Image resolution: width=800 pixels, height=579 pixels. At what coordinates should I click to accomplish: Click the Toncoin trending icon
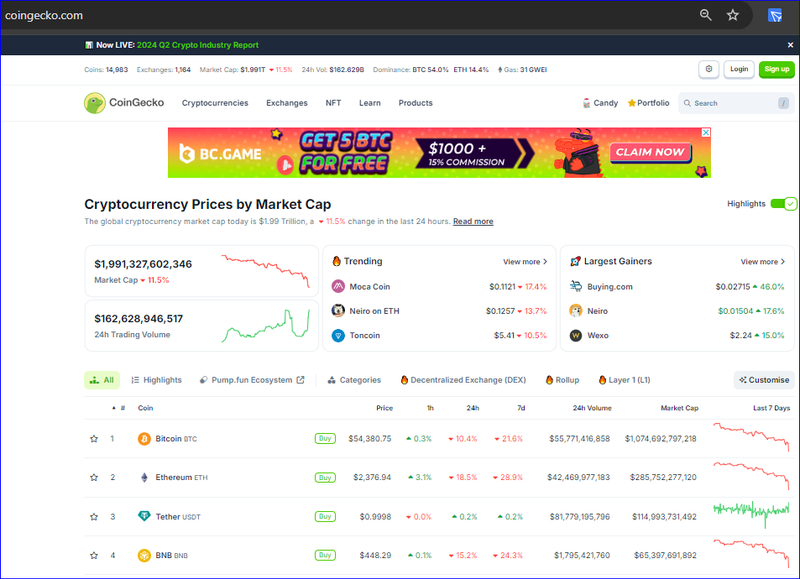338,335
